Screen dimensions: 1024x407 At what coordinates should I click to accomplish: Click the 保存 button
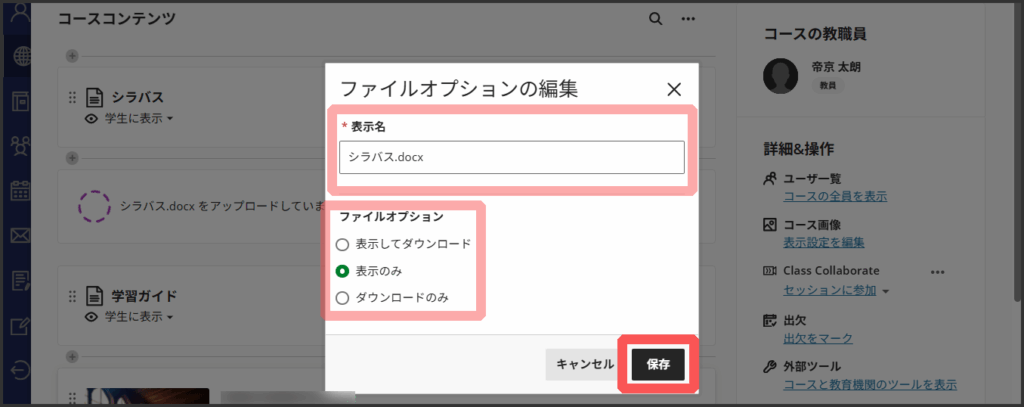coord(658,364)
